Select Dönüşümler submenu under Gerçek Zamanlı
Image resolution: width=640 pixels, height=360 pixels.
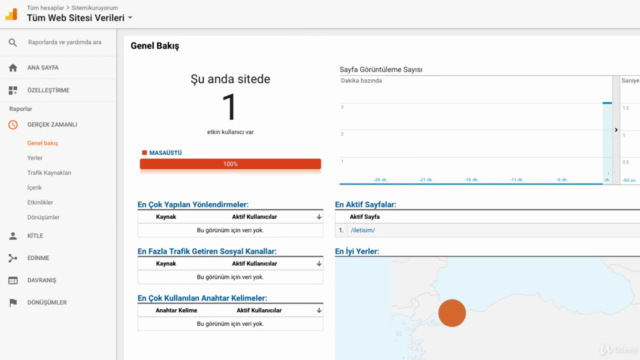(43, 217)
